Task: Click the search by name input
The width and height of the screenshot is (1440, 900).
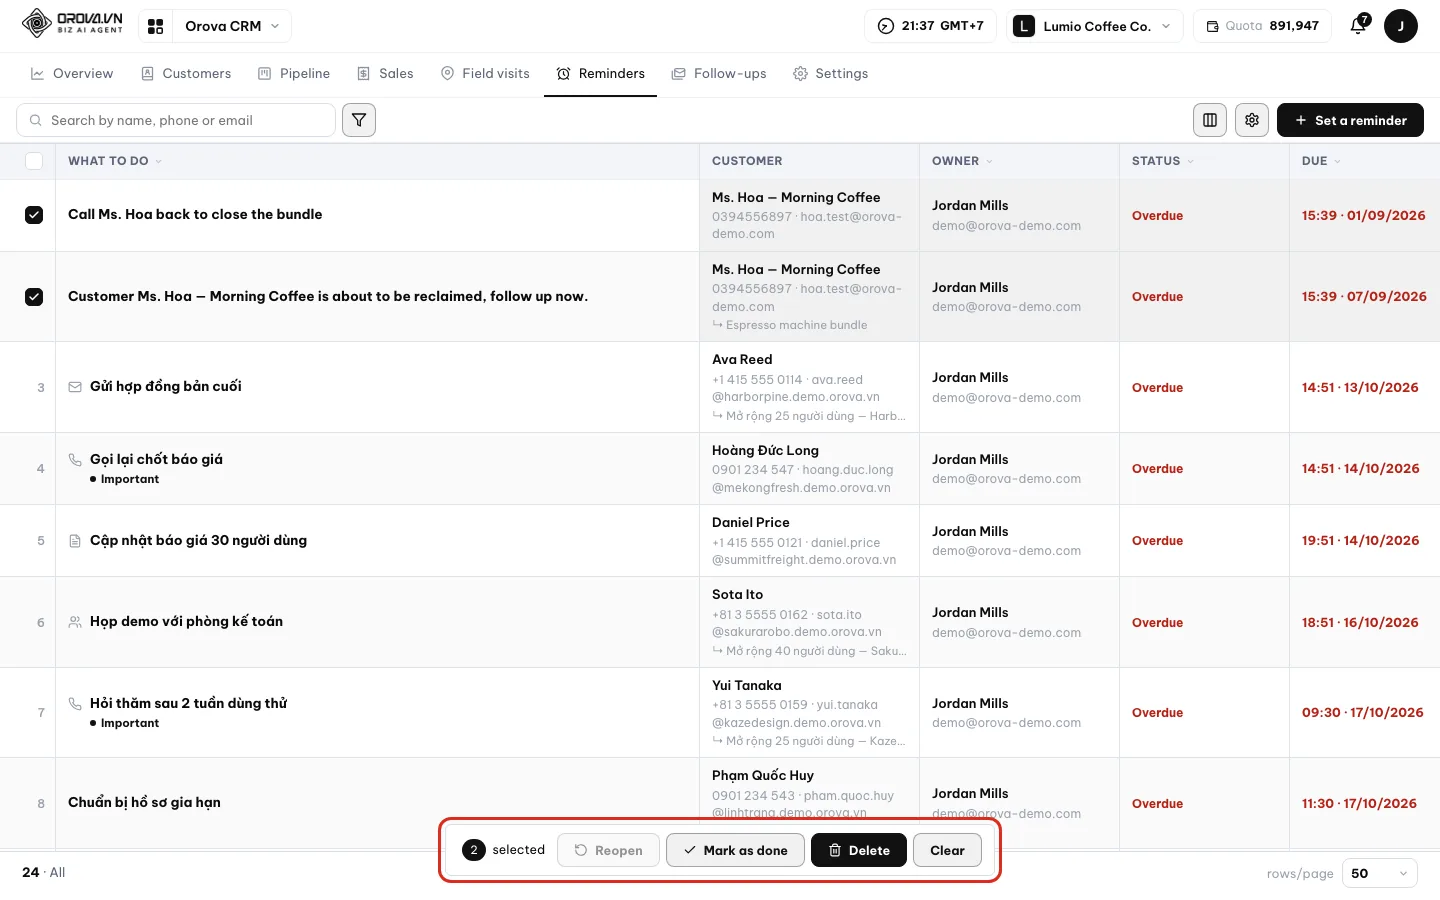Action: click(x=176, y=120)
